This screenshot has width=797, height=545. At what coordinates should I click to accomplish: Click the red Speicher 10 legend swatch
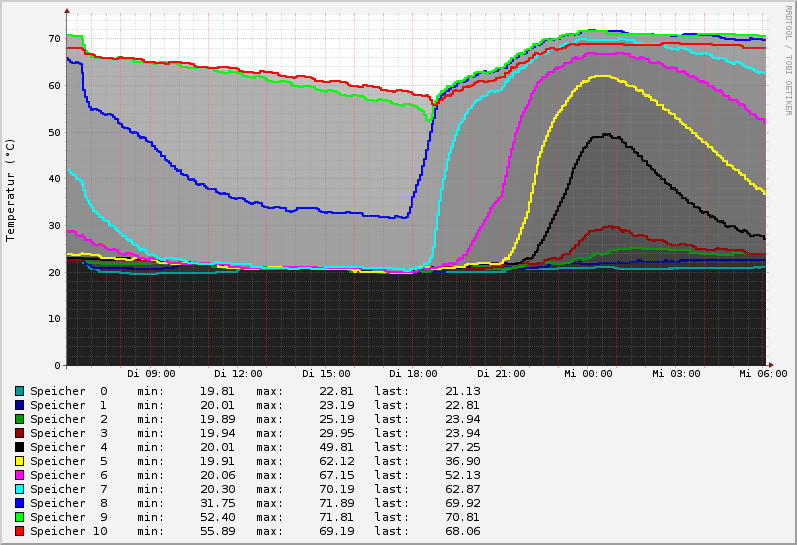tap(19, 531)
